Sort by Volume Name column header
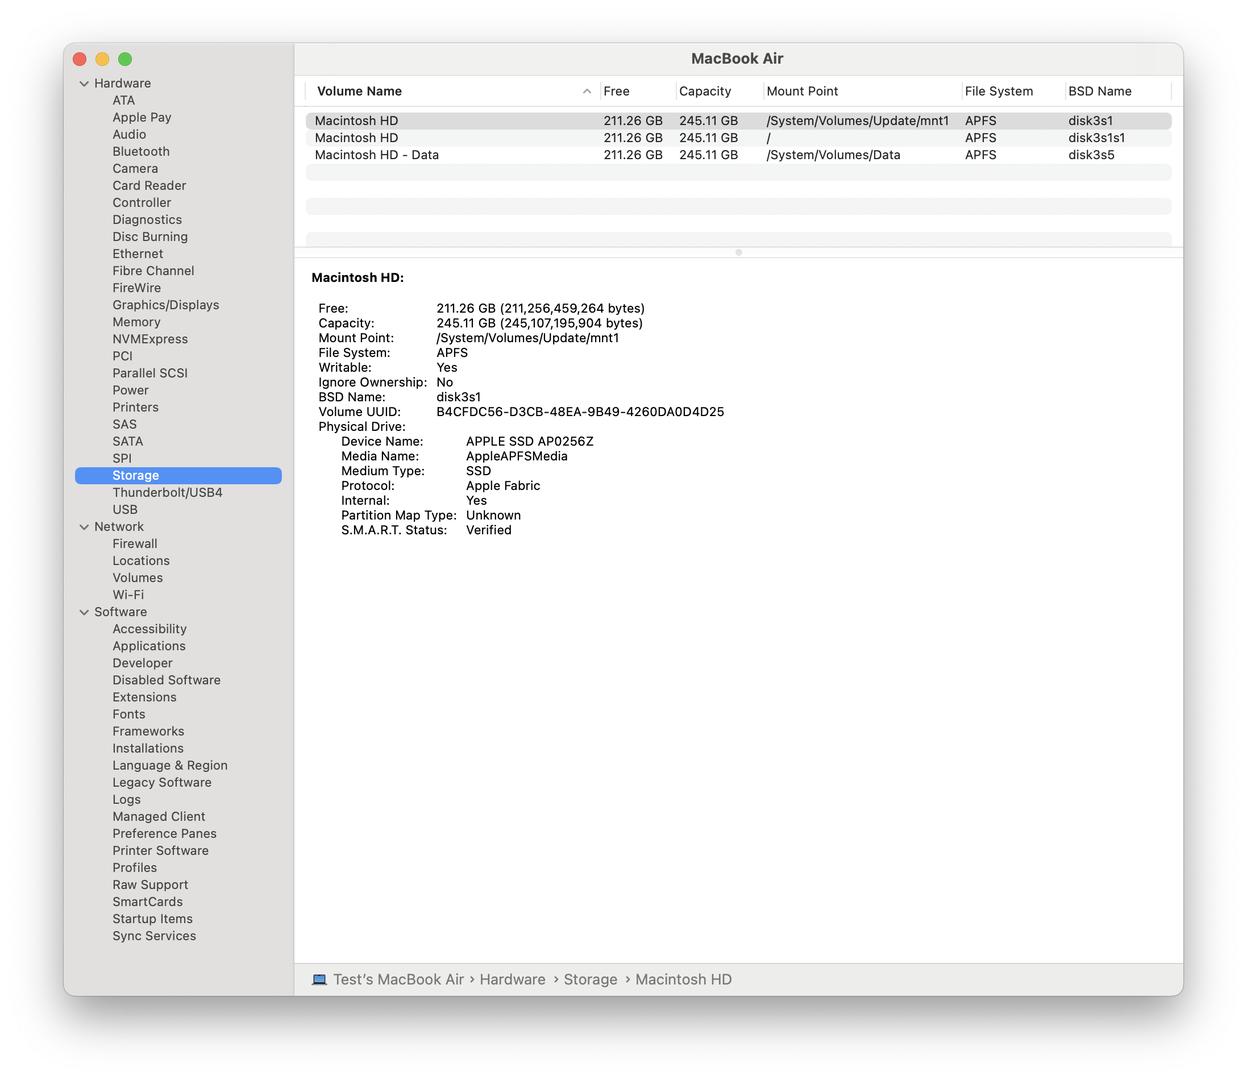 pyautogui.click(x=359, y=91)
